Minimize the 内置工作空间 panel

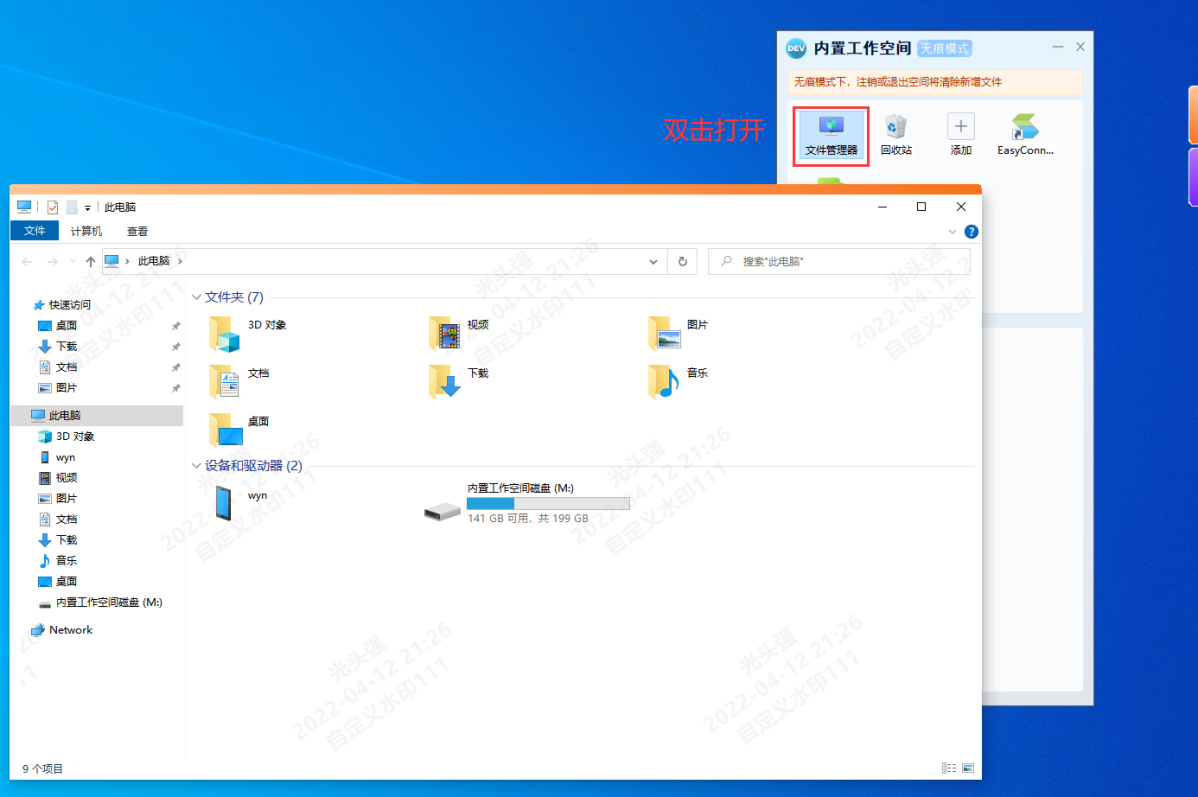click(1057, 47)
